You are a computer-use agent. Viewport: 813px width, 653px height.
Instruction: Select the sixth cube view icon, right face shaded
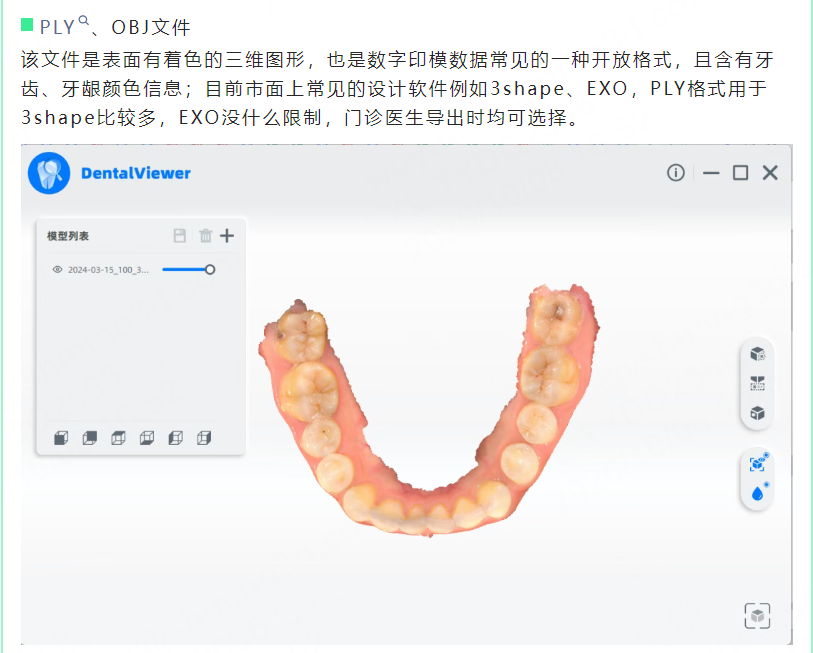tap(204, 438)
